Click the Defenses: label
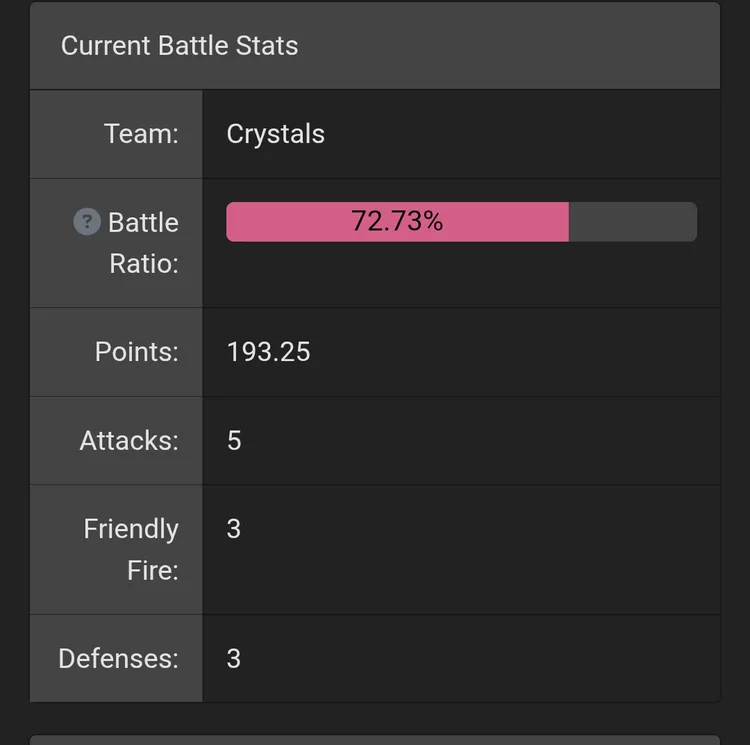Image resolution: width=750 pixels, height=745 pixels. coord(118,658)
